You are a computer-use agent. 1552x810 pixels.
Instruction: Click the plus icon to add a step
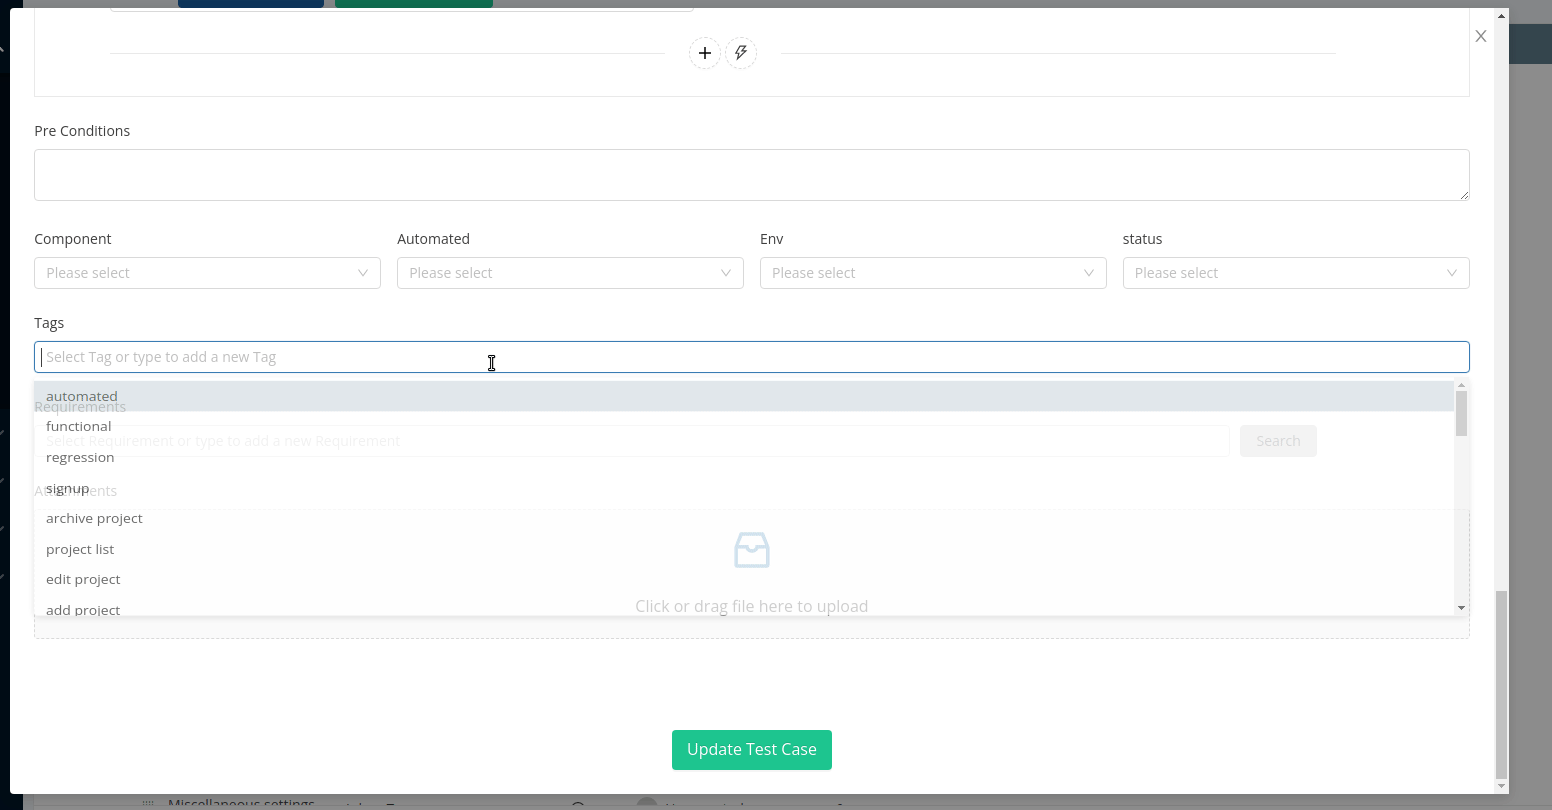(705, 53)
